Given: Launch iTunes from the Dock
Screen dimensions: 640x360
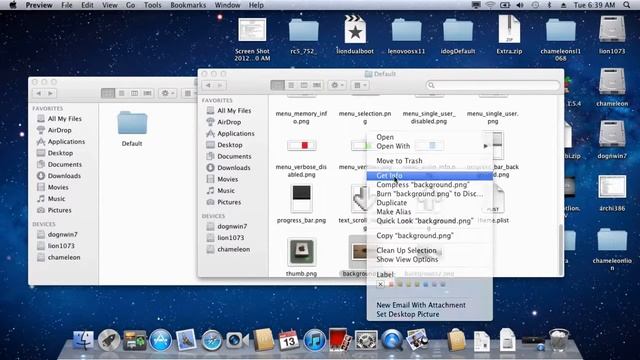Looking at the screenshot, I should click(x=314, y=340).
